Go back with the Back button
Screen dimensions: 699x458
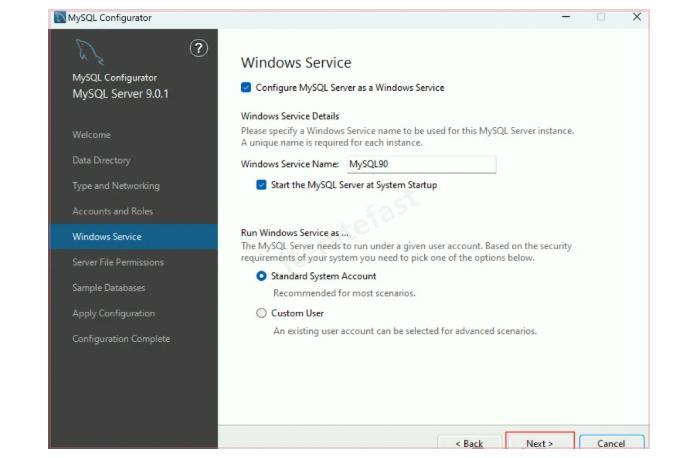click(x=469, y=442)
